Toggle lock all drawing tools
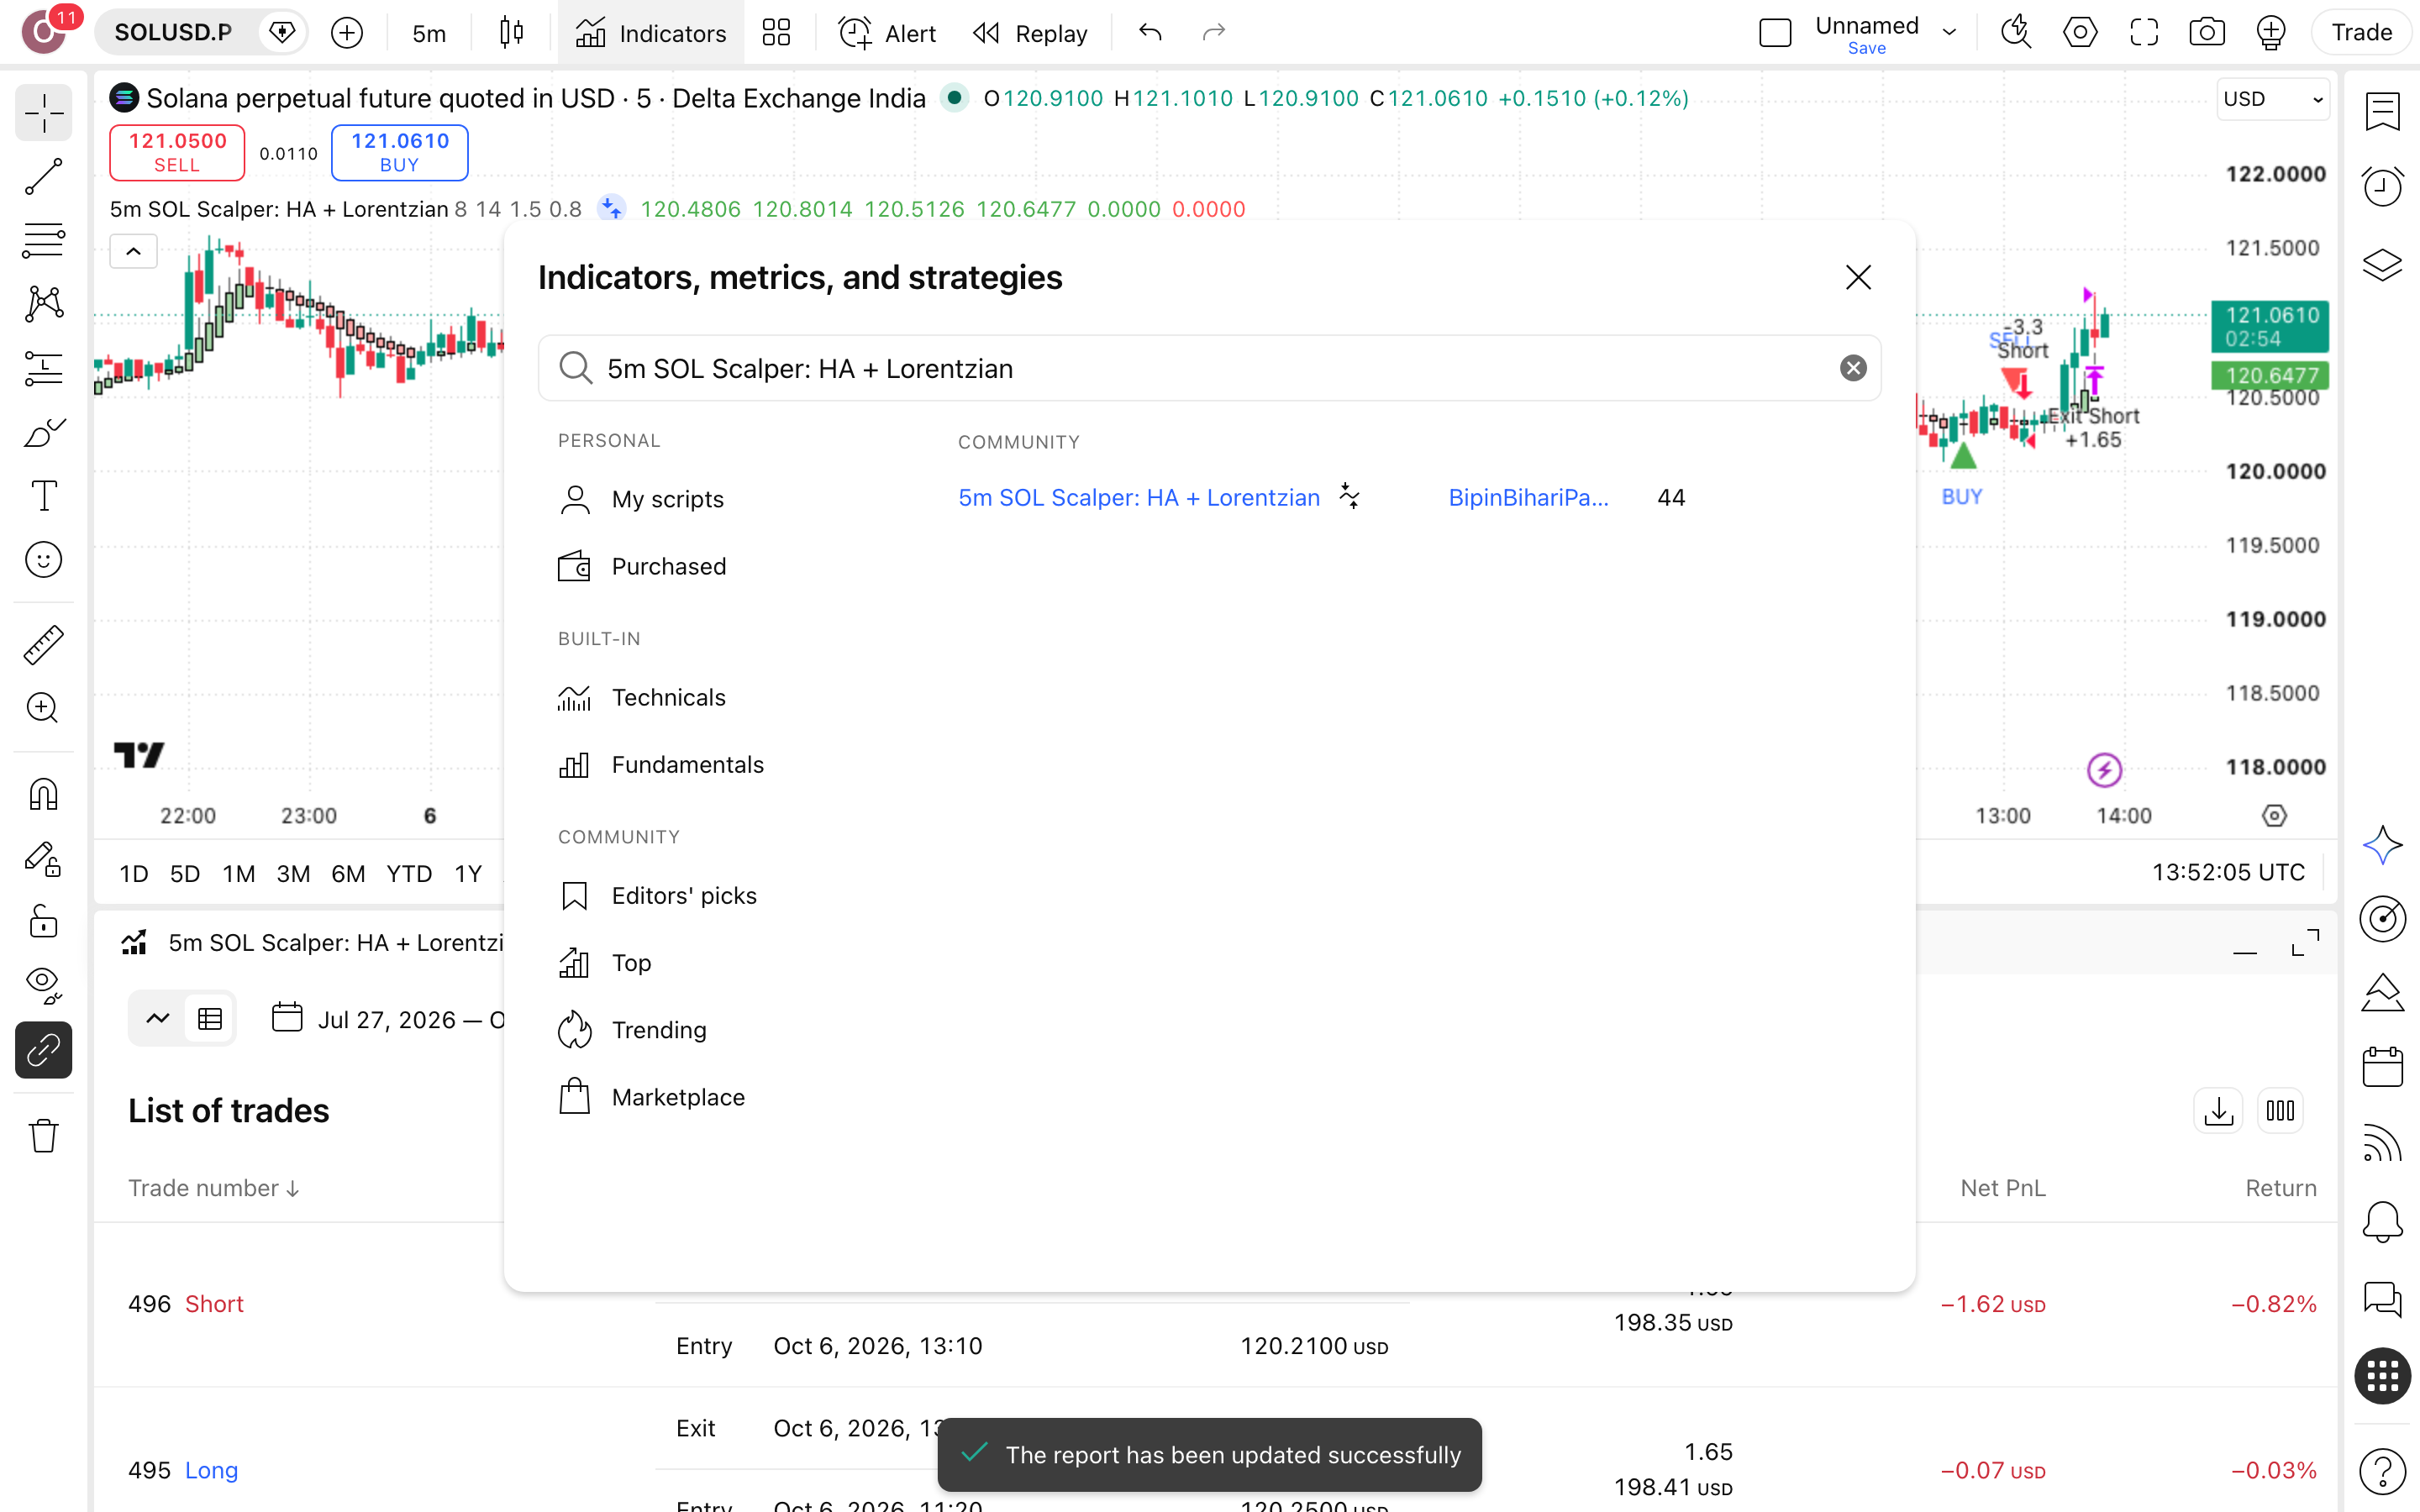 point(43,921)
